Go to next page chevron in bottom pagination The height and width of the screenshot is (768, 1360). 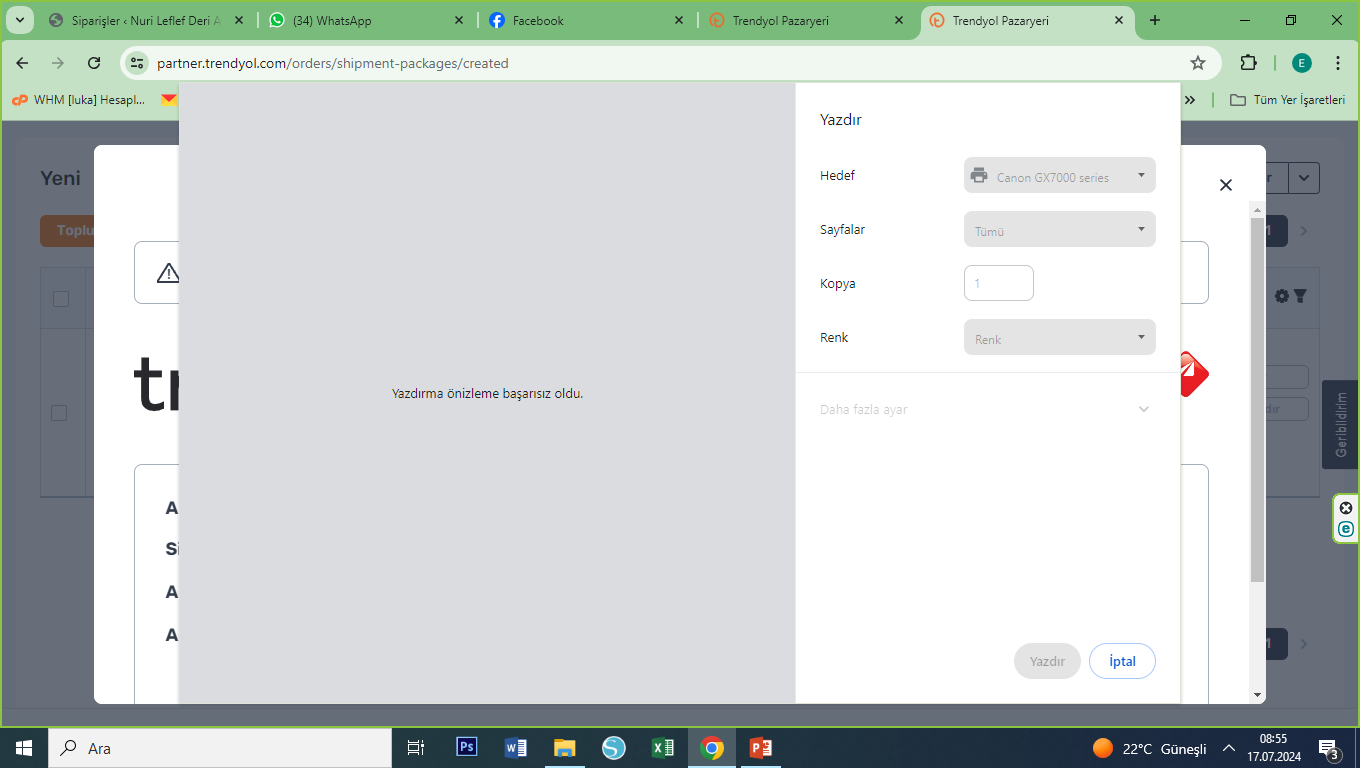[1303, 643]
